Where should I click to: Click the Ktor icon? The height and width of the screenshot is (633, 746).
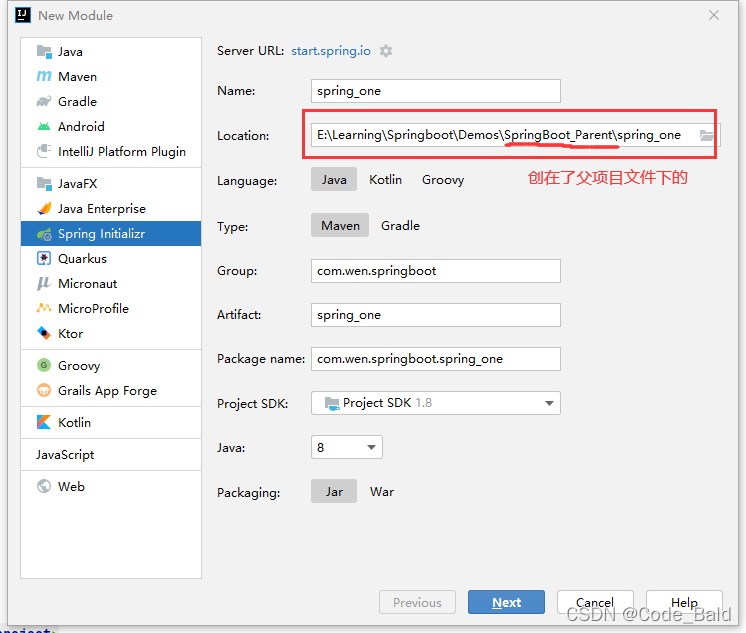pos(44,333)
